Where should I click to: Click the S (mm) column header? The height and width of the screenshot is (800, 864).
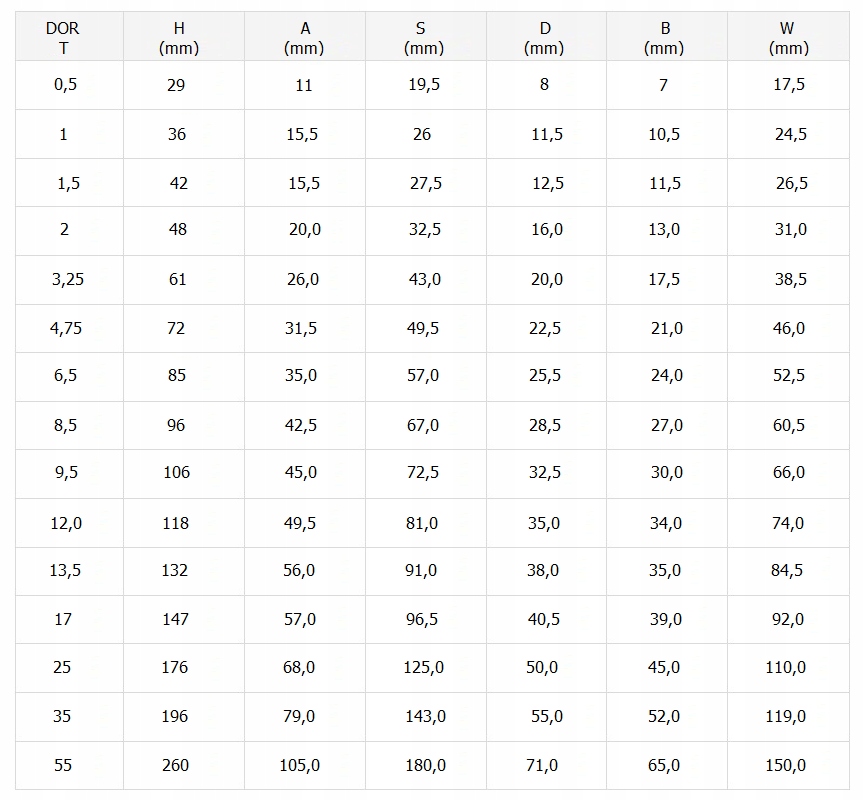[423, 38]
